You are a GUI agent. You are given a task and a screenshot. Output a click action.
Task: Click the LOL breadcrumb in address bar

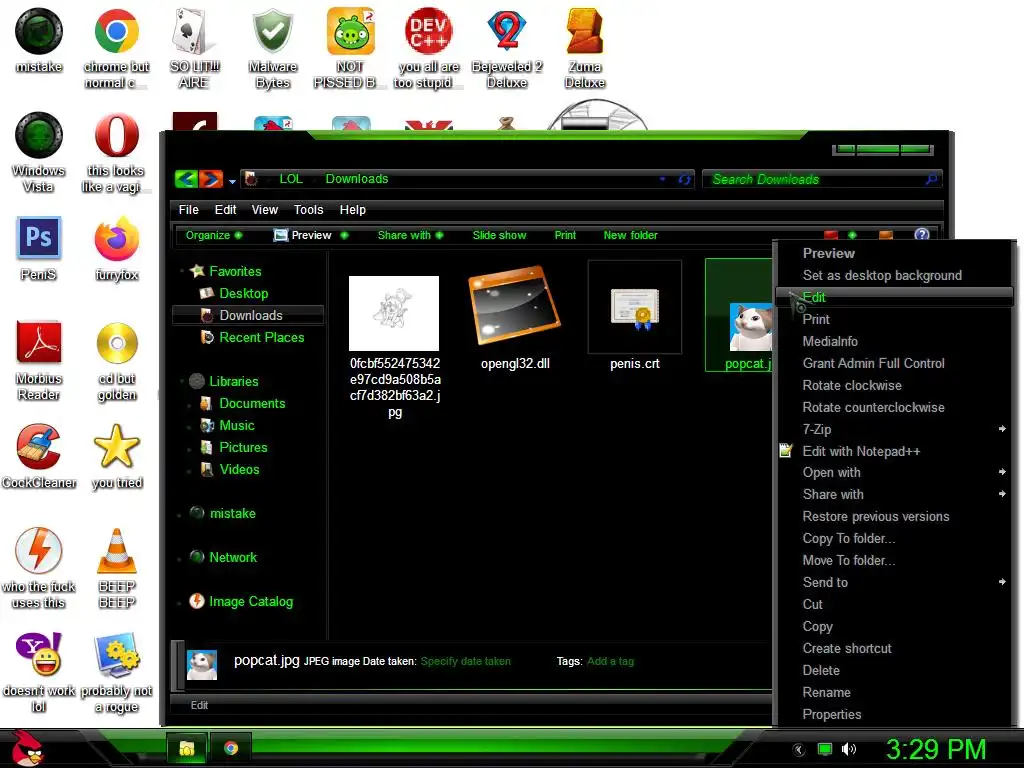click(x=291, y=179)
